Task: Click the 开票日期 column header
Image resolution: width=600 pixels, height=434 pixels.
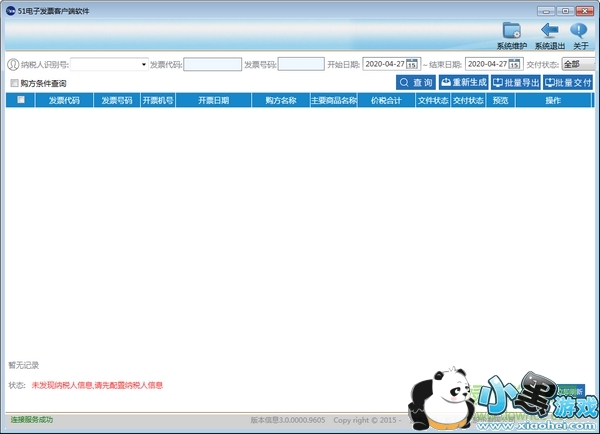Action: 214,100
